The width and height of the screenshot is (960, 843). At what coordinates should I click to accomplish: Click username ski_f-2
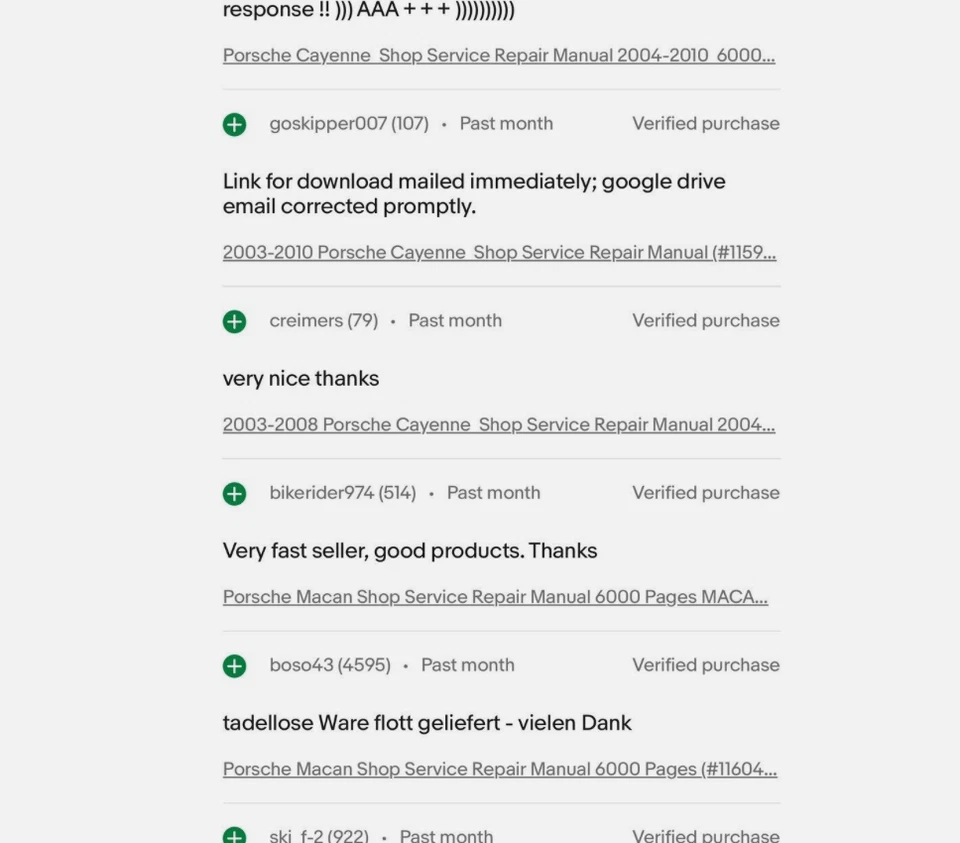296,836
